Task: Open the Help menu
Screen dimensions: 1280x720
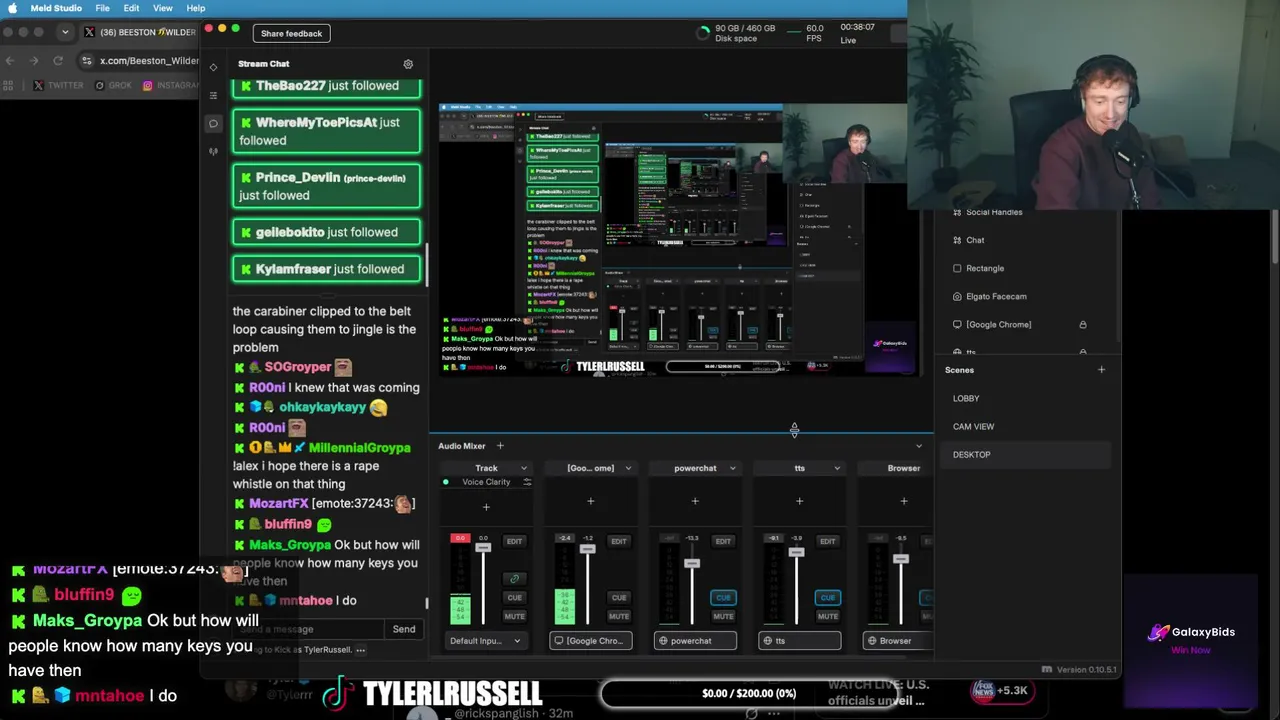Action: pyautogui.click(x=196, y=8)
